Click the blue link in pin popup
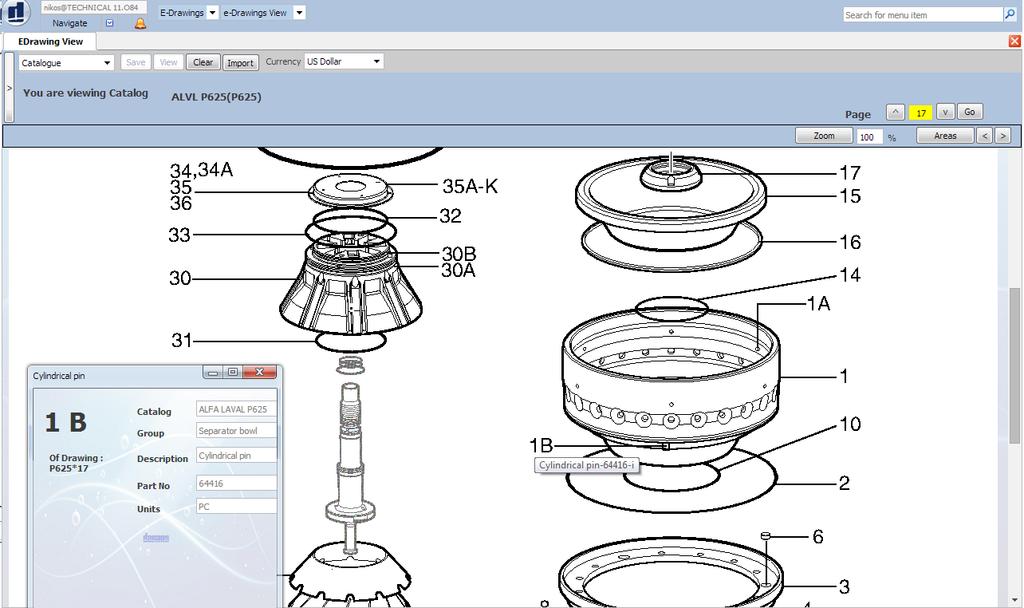This screenshot has width=1024, height=608. click(x=155, y=537)
